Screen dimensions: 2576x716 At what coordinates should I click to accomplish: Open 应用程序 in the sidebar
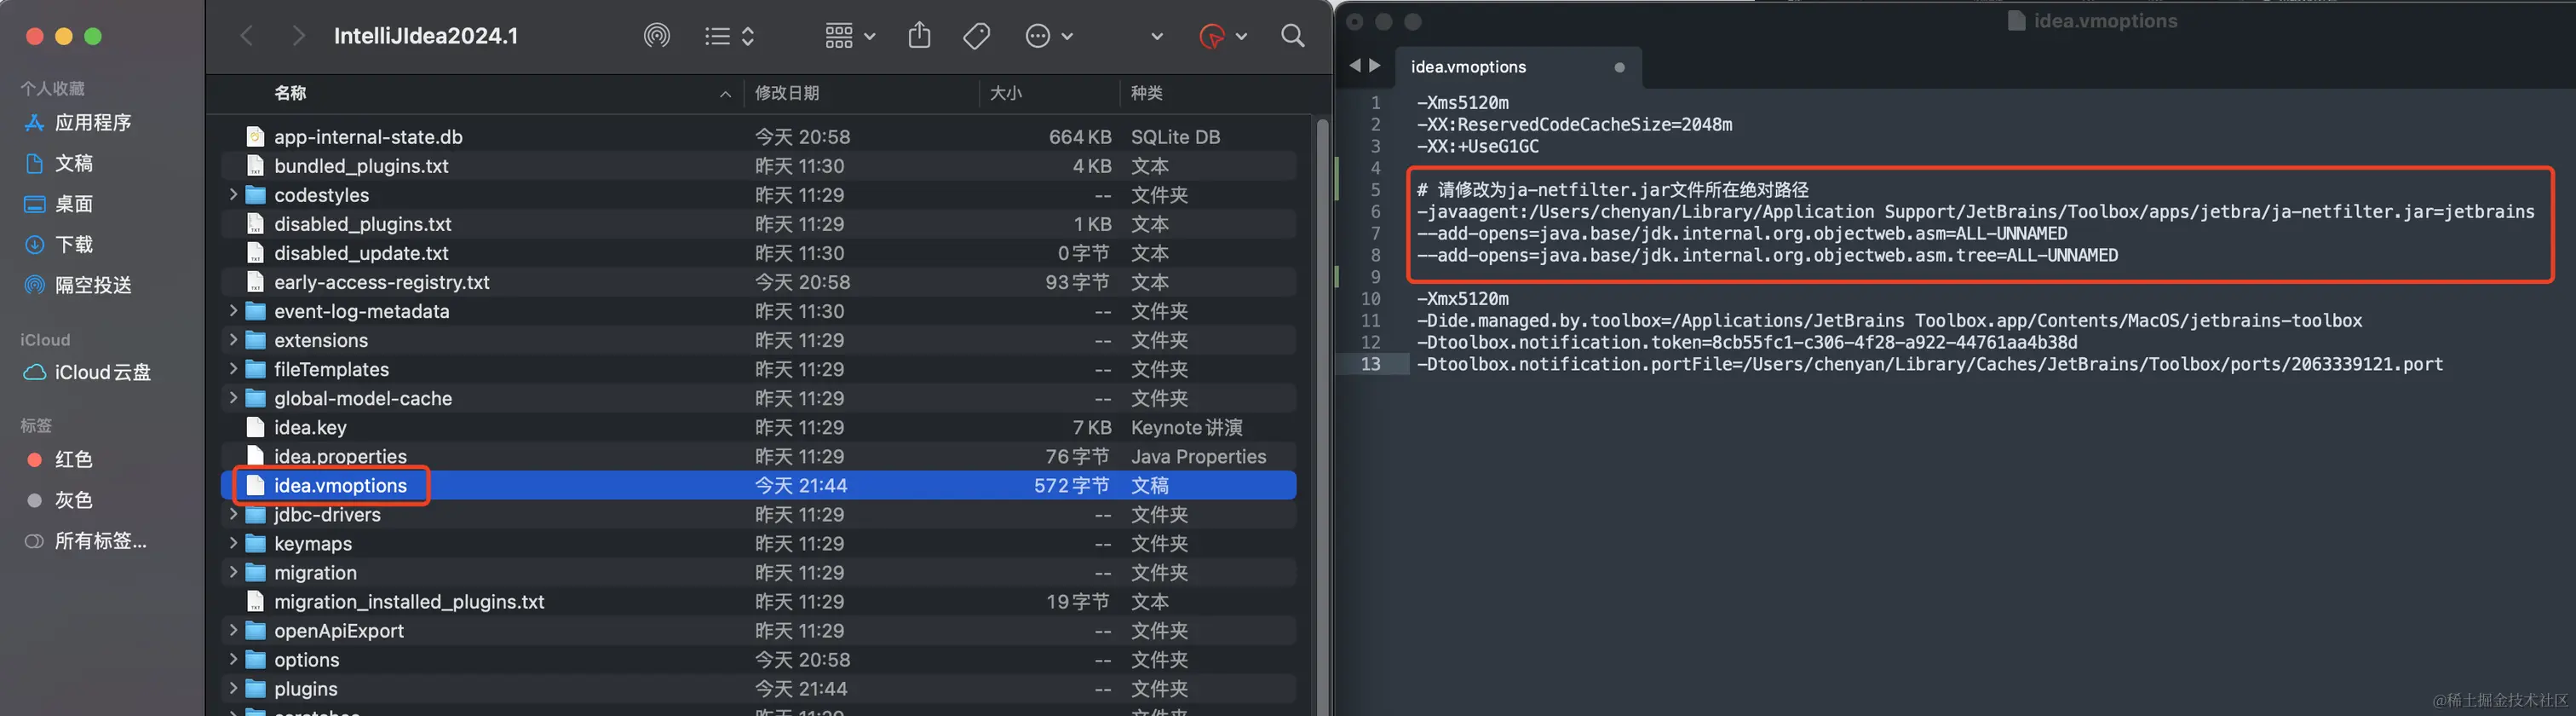tap(93, 123)
